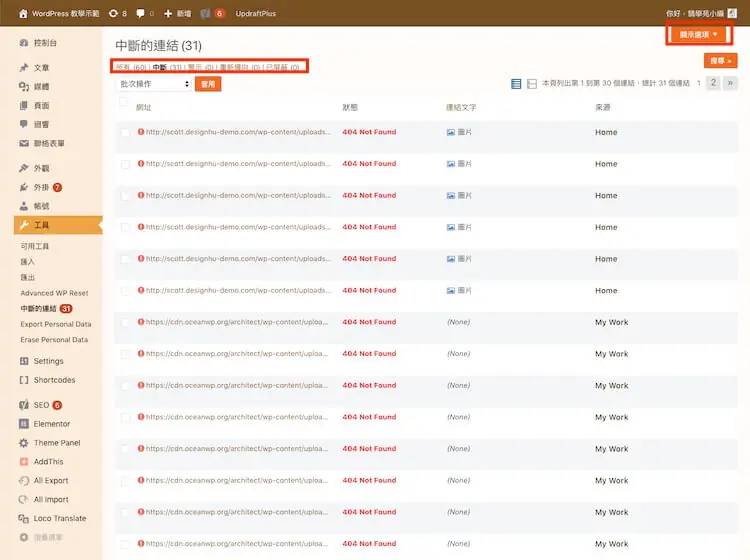
Task: Open the 文章 posts pin icon
Action: pos(23,67)
